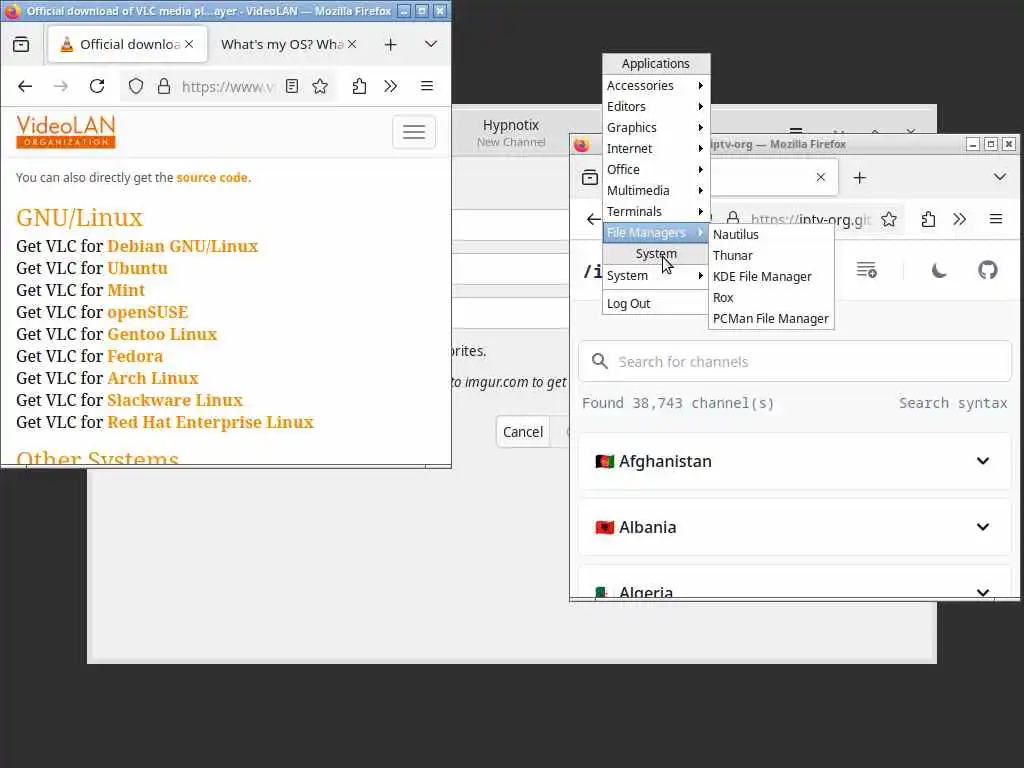Open the VideoLAN site hamburger menu
This screenshot has width=1024, height=768.
pyautogui.click(x=414, y=132)
